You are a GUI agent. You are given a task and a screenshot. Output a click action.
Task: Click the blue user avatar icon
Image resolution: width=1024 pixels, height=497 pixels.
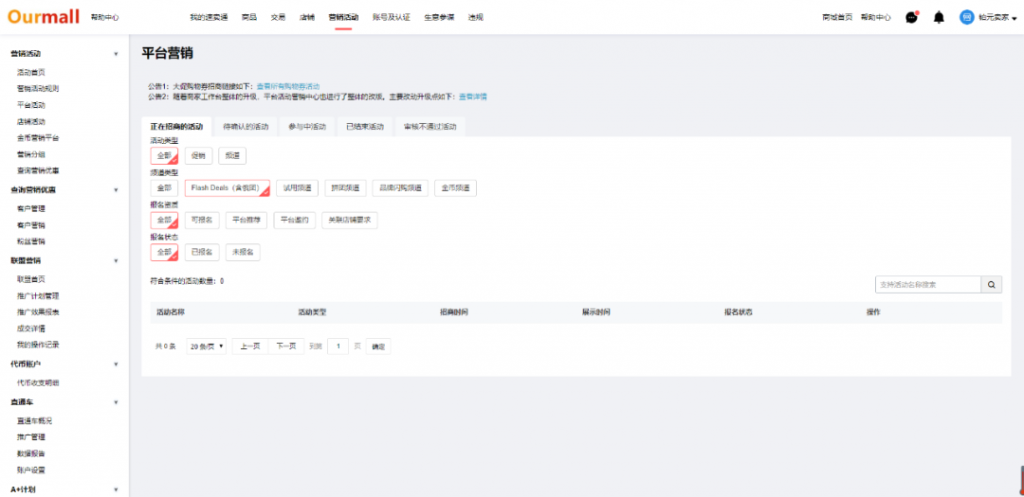[966, 17]
